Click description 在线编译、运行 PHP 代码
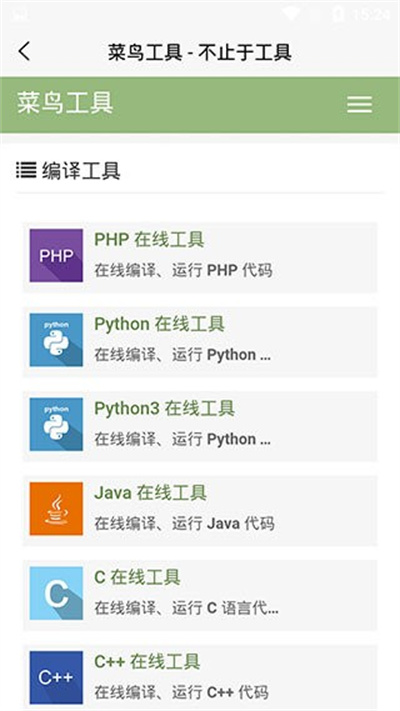 click(183, 270)
